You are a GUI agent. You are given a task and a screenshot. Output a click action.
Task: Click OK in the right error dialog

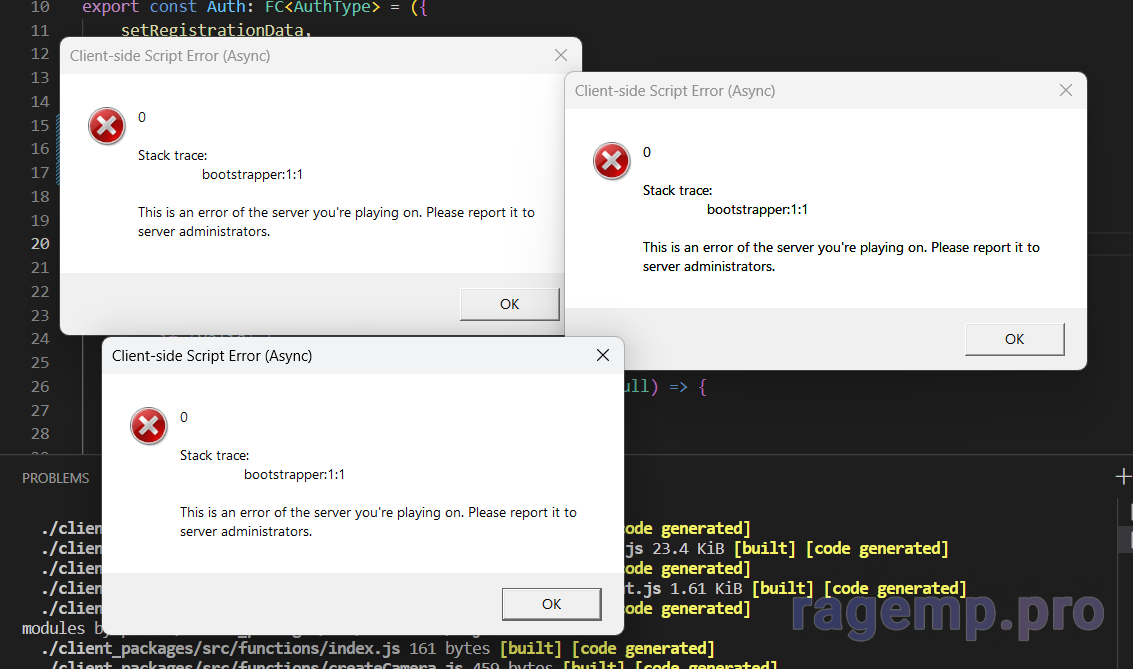(x=1014, y=339)
